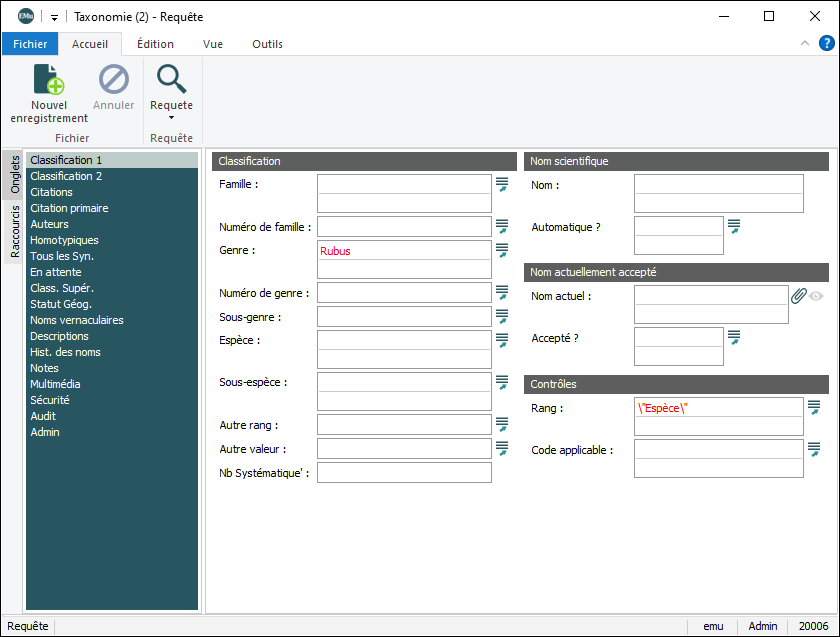Expand the Requete dropdown arrow in ribbon

171,118
